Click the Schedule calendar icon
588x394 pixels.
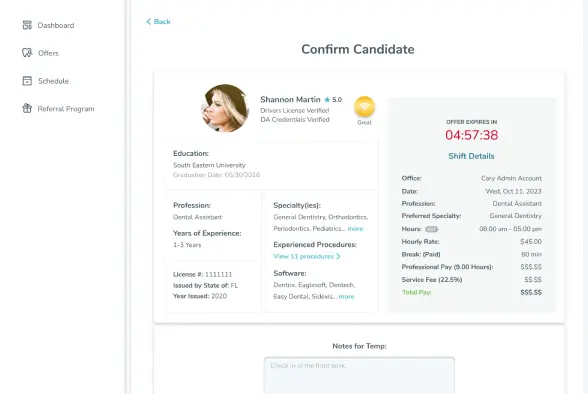[x=27, y=81]
